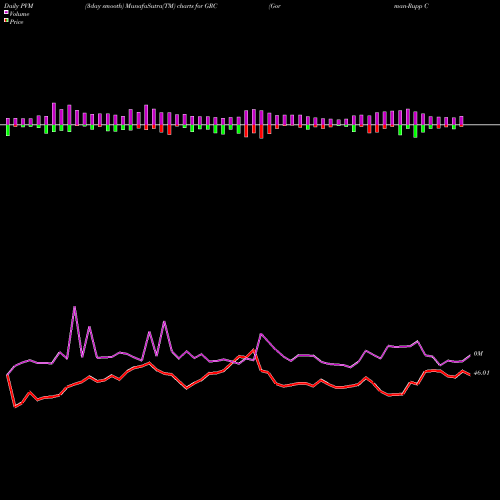Viewport: 500px width, 500px height.
Task: Click the highest magenta volume line peak
Action: 74,307
